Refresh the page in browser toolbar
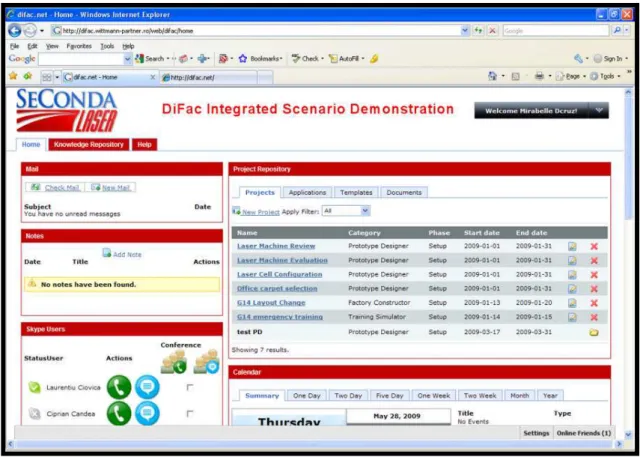This screenshot has width=640, height=457. pos(478,31)
